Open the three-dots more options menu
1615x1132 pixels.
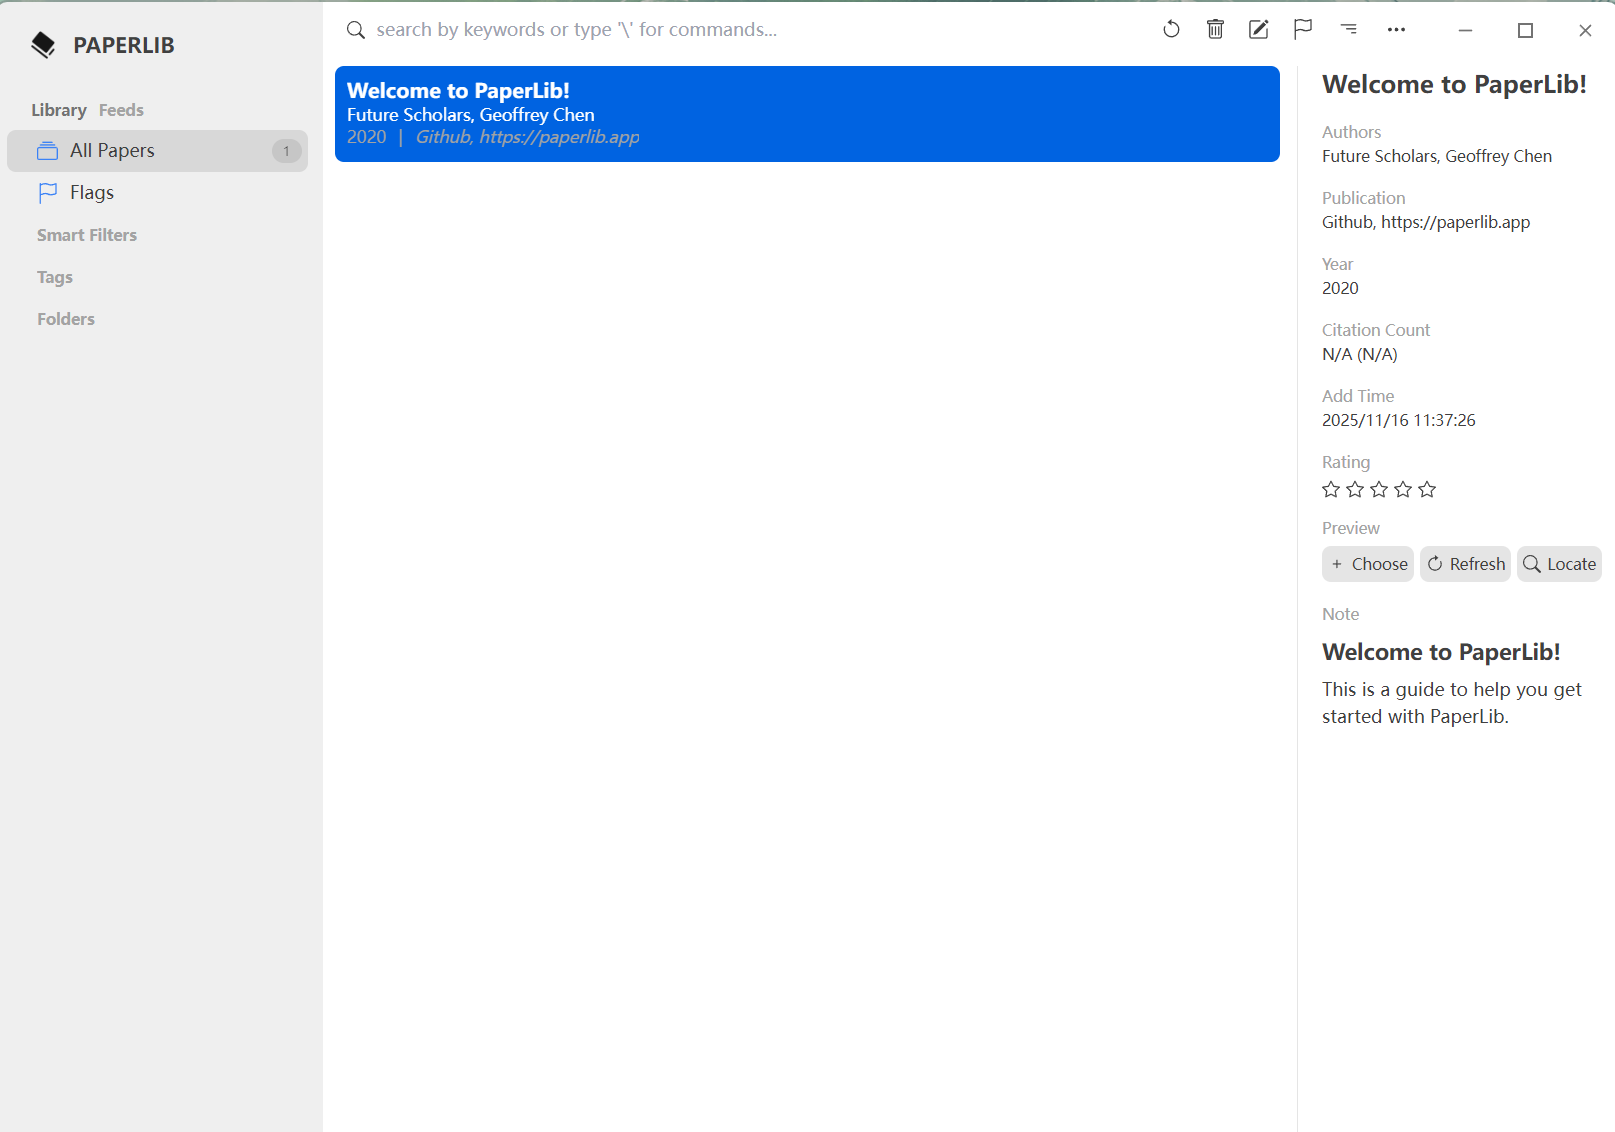point(1396,30)
